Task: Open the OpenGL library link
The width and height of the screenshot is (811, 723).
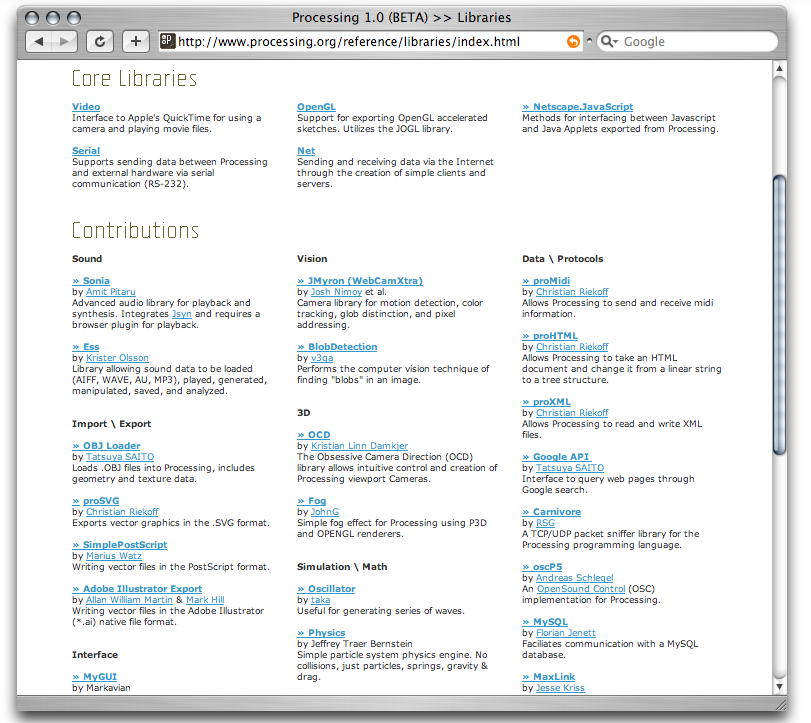Action: click(316, 107)
